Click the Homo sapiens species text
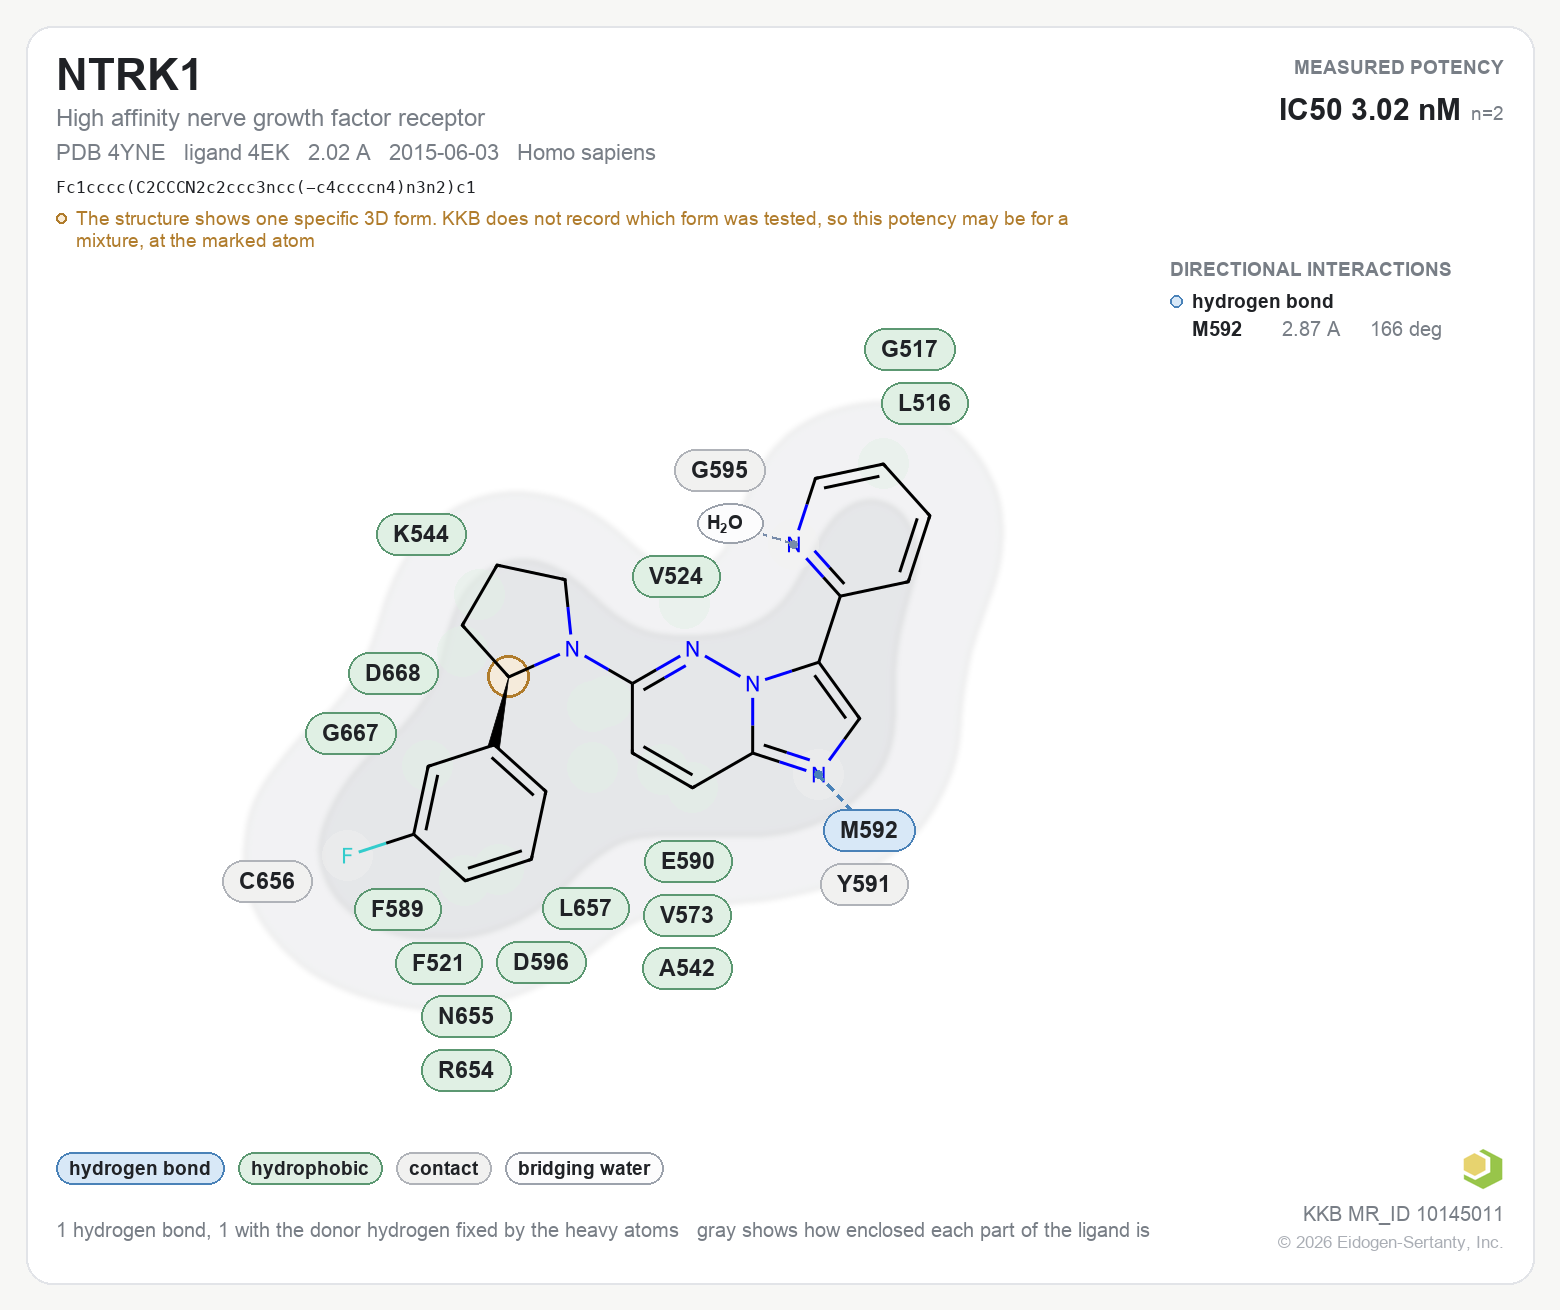1560x1310 pixels. [x=586, y=152]
